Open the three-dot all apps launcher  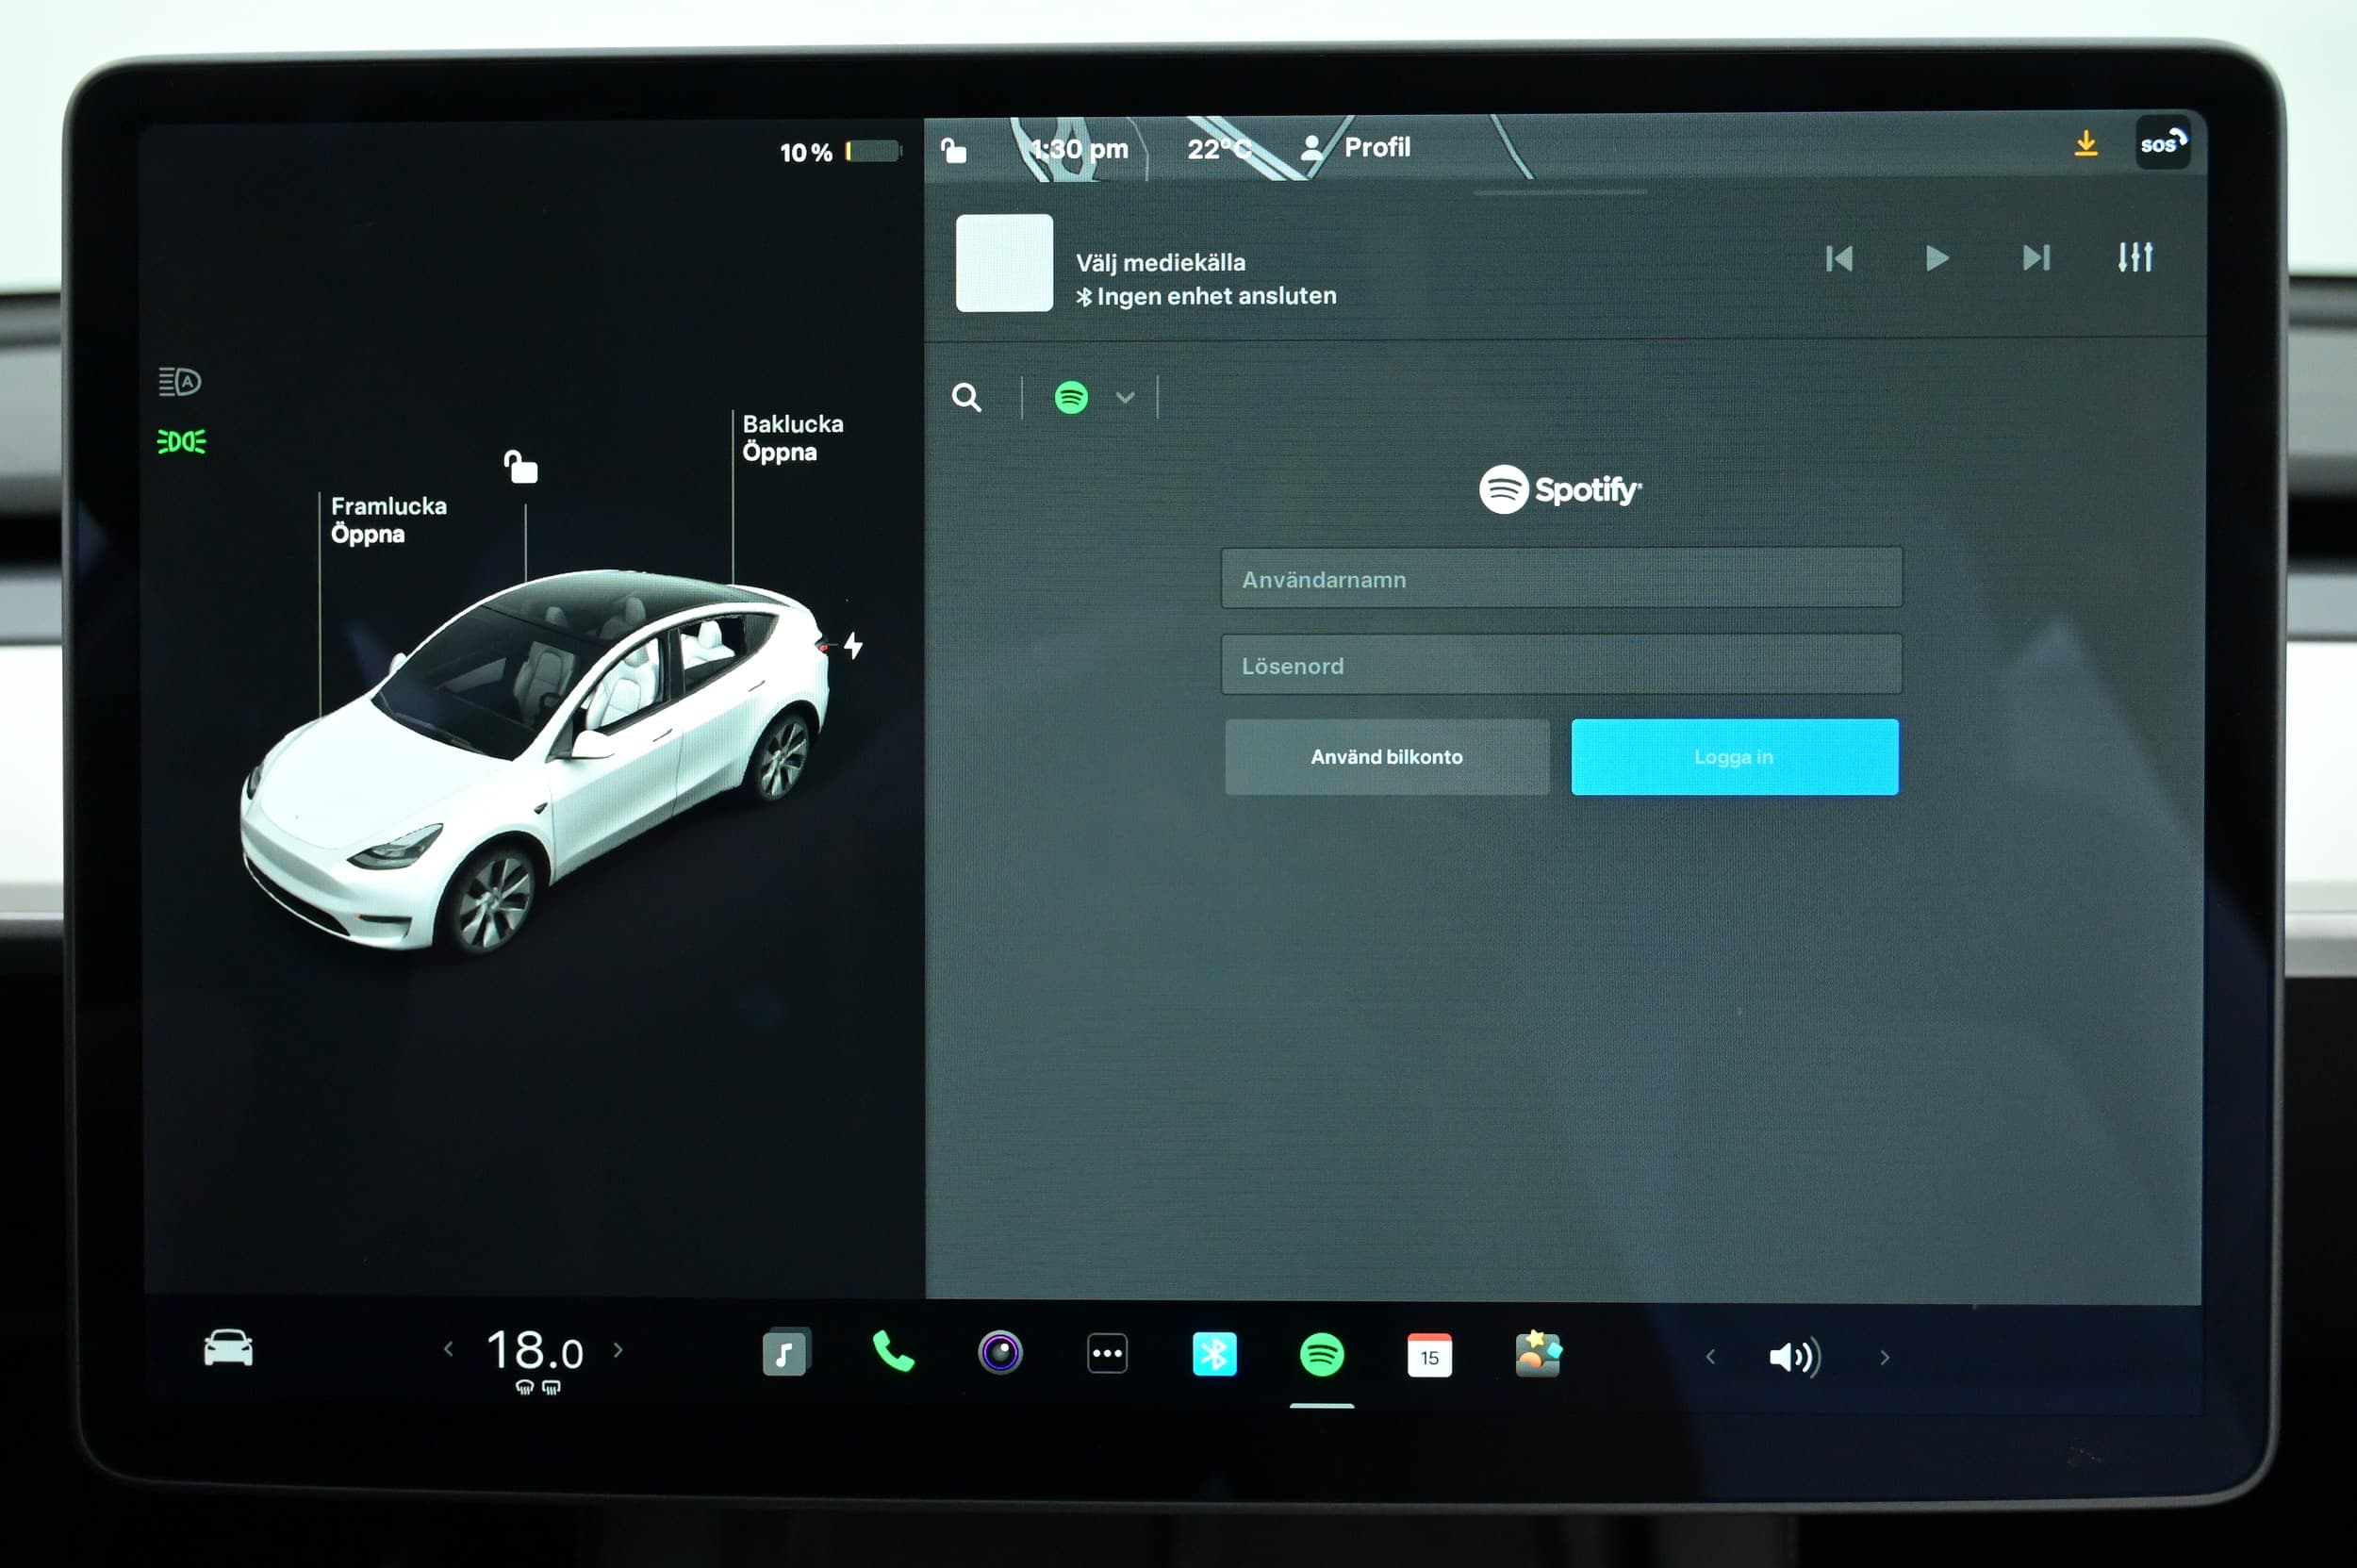pos(1107,1354)
